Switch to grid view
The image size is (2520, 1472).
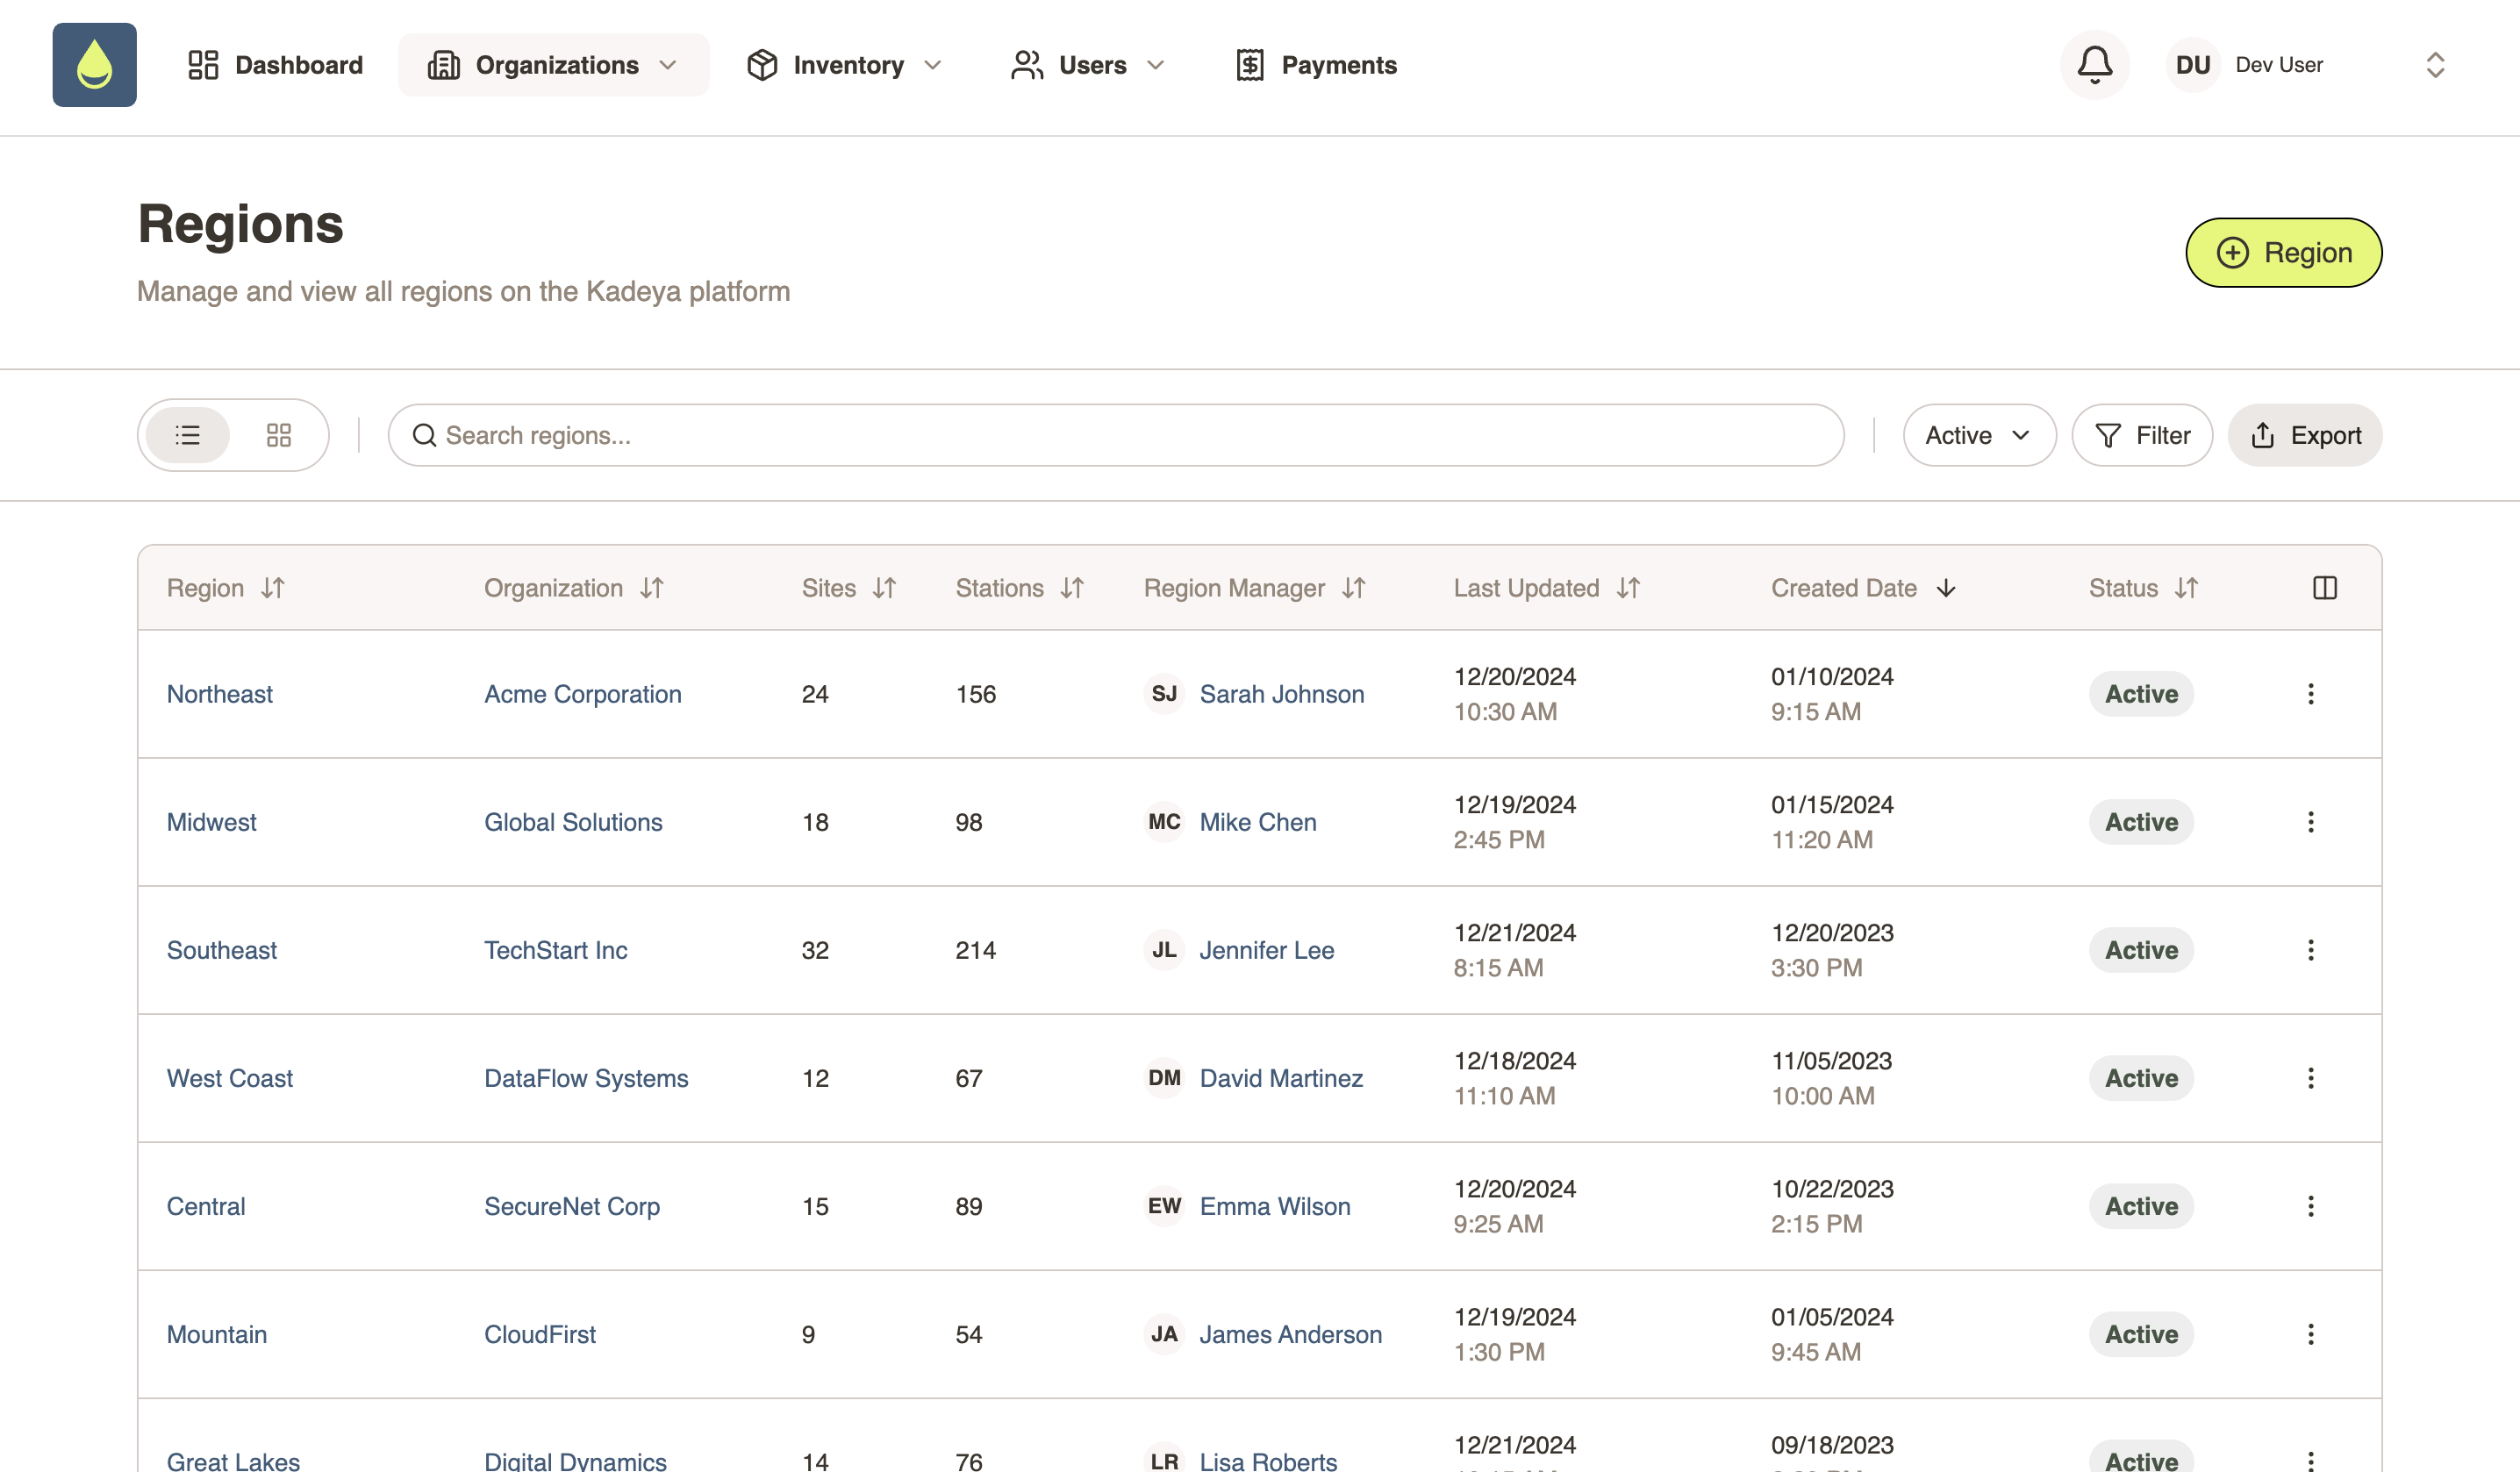(x=279, y=435)
